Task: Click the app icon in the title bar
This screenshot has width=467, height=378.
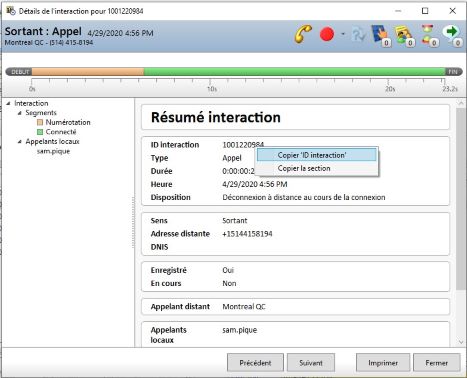Action: tap(11, 11)
